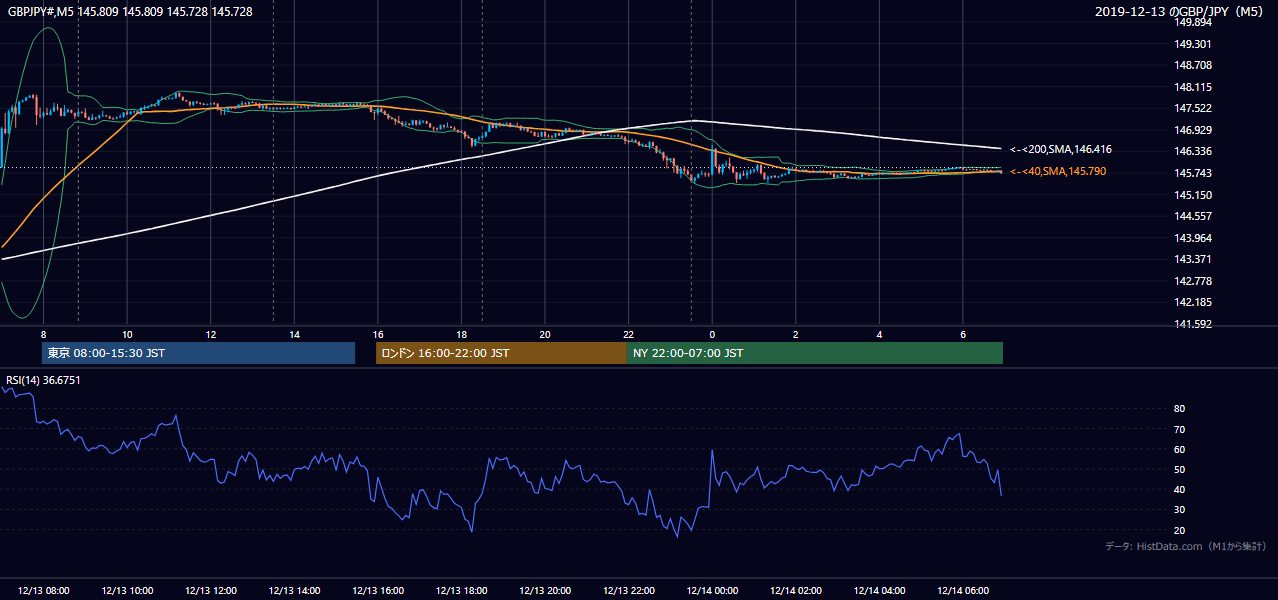1278x600 pixels.
Task: Click RSI scale value 20
Action: tap(1180, 530)
